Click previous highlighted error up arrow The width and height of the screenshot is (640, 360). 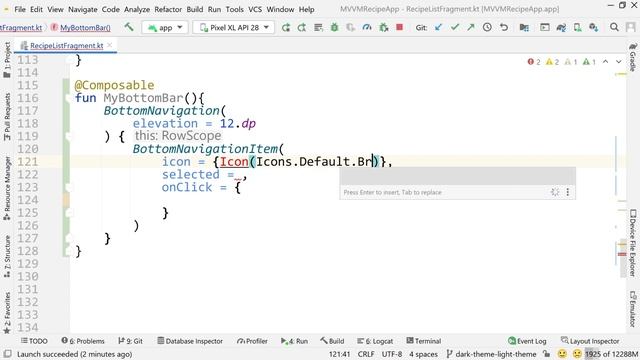click(x=605, y=62)
